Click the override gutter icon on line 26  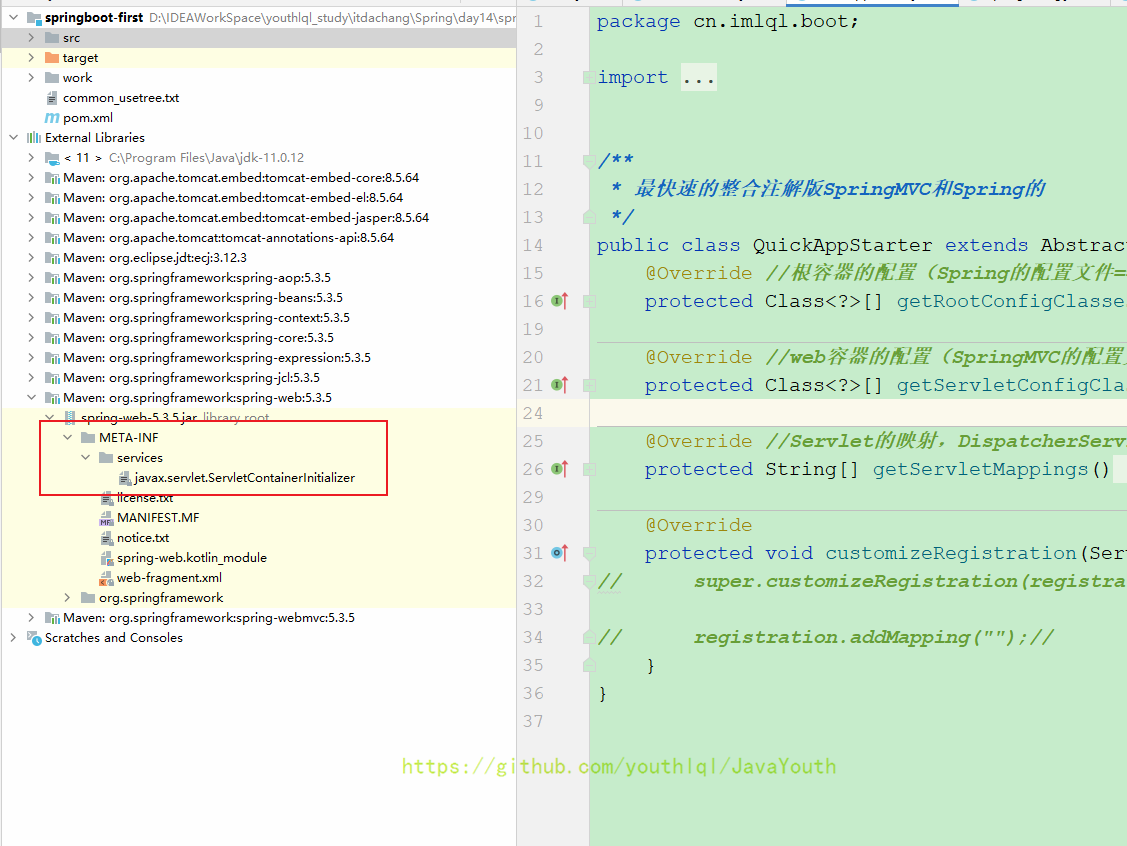pyautogui.click(x=559, y=469)
